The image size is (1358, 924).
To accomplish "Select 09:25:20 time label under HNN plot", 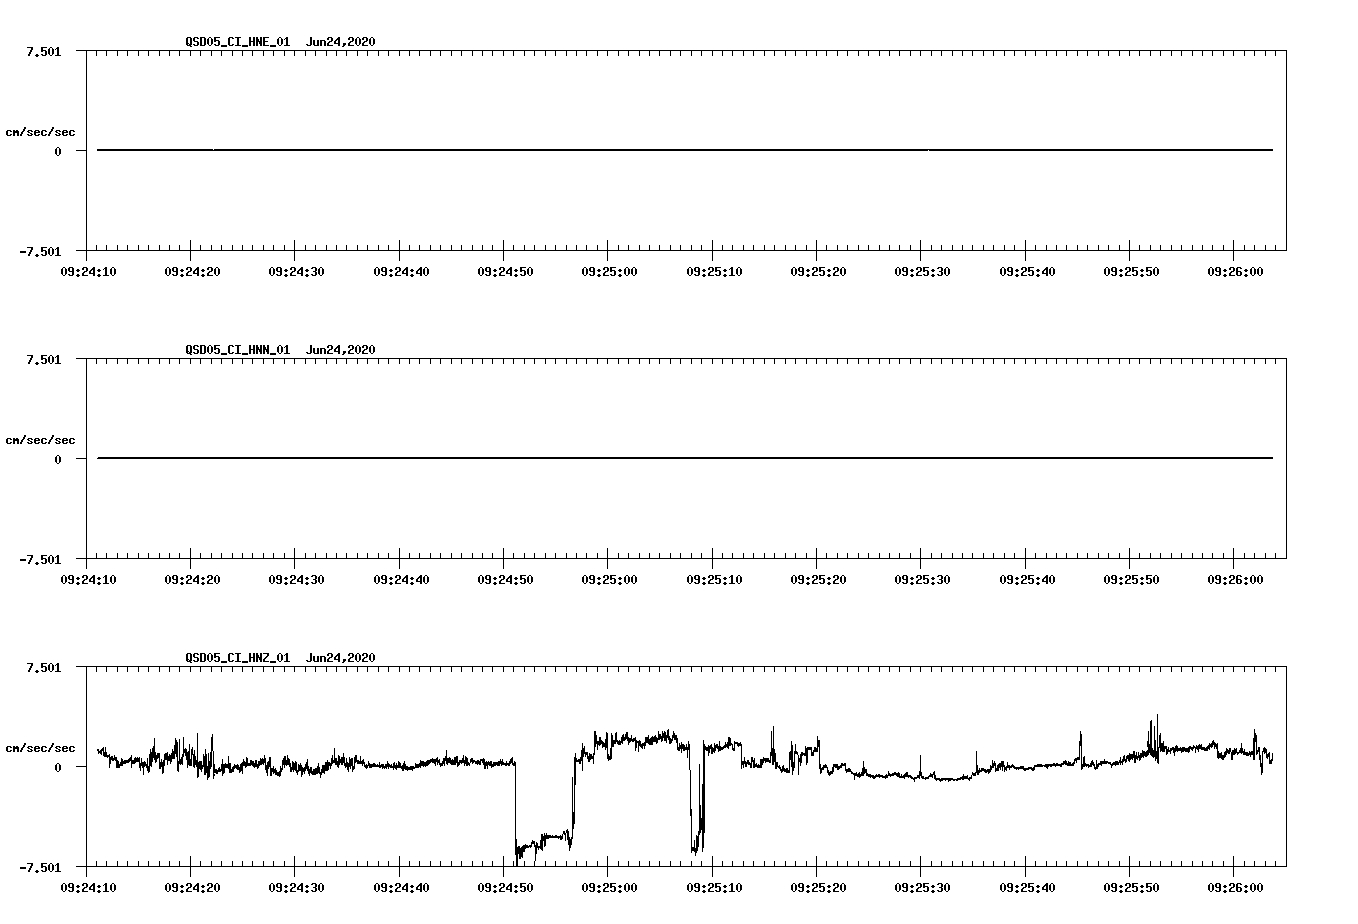I will (x=818, y=579).
